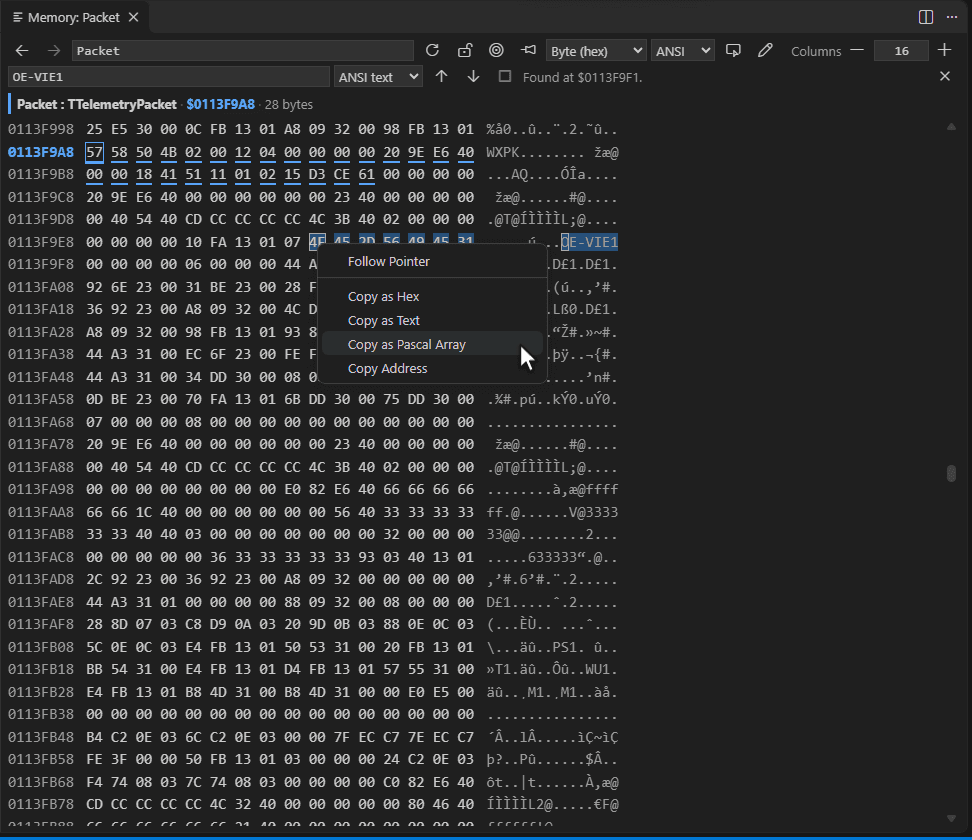Screen dimensions: 972x840
Task: Click the Packet address input field
Action: [x=242, y=51]
